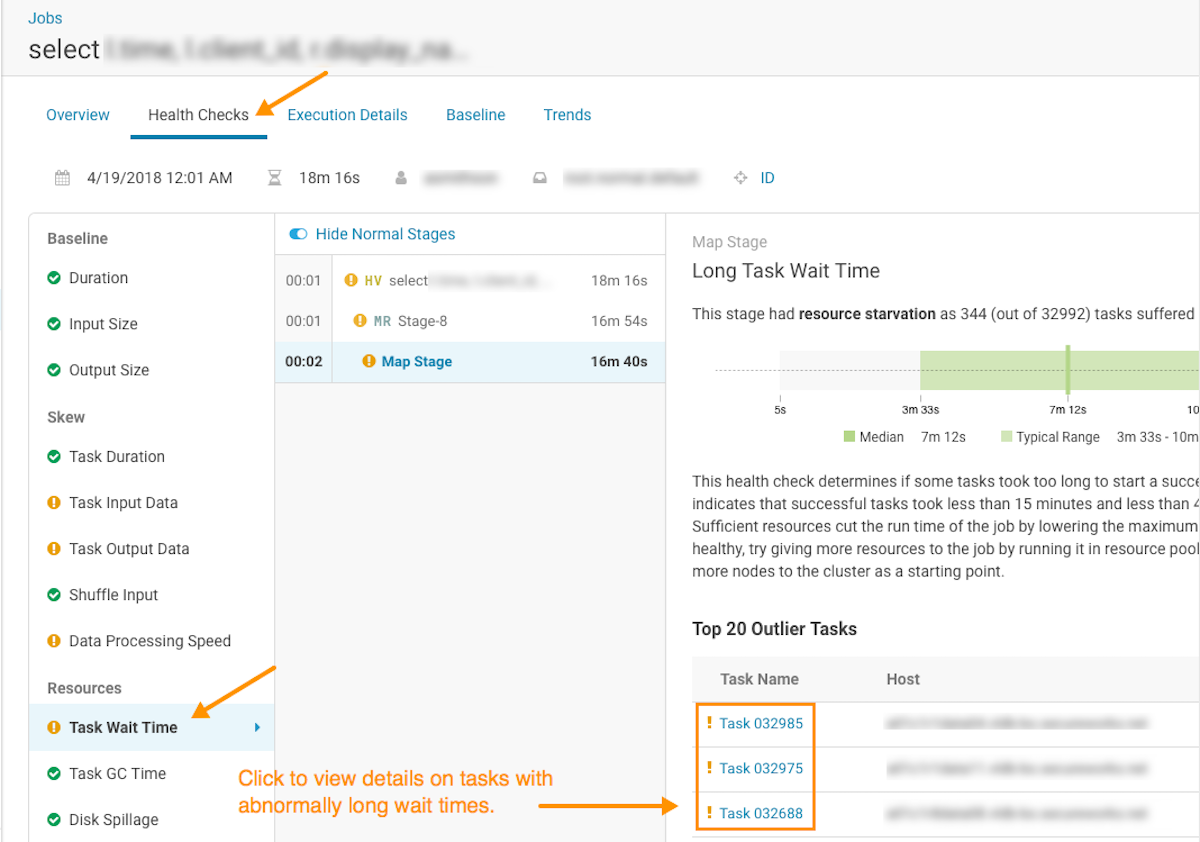This screenshot has height=842, width=1200.
Task: Click the warning icon beside Task 032985
Action: pyautogui.click(x=709, y=723)
